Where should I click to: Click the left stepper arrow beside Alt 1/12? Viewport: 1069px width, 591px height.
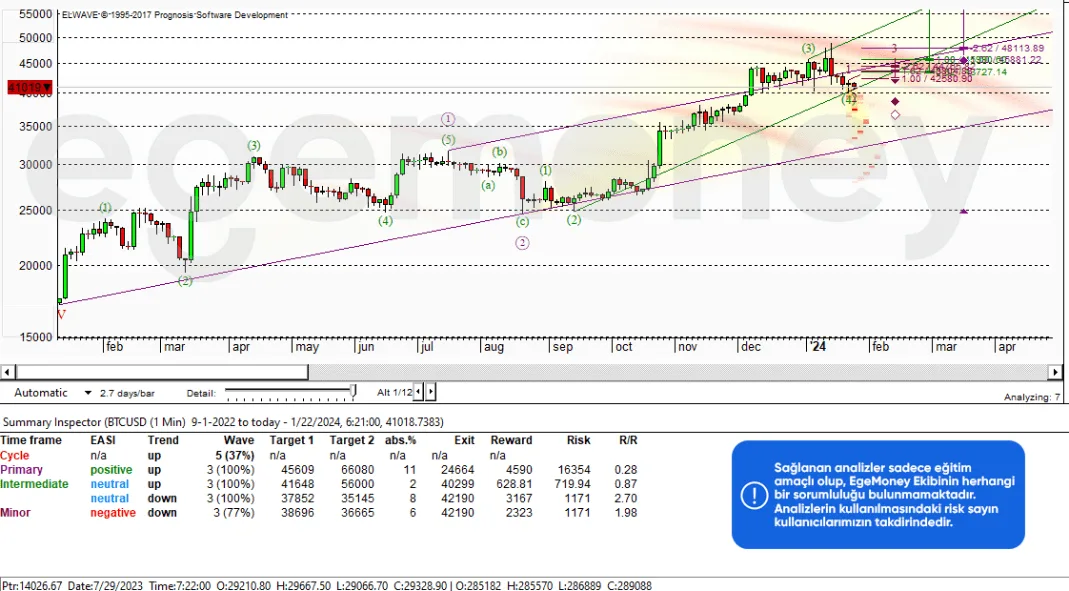418,391
